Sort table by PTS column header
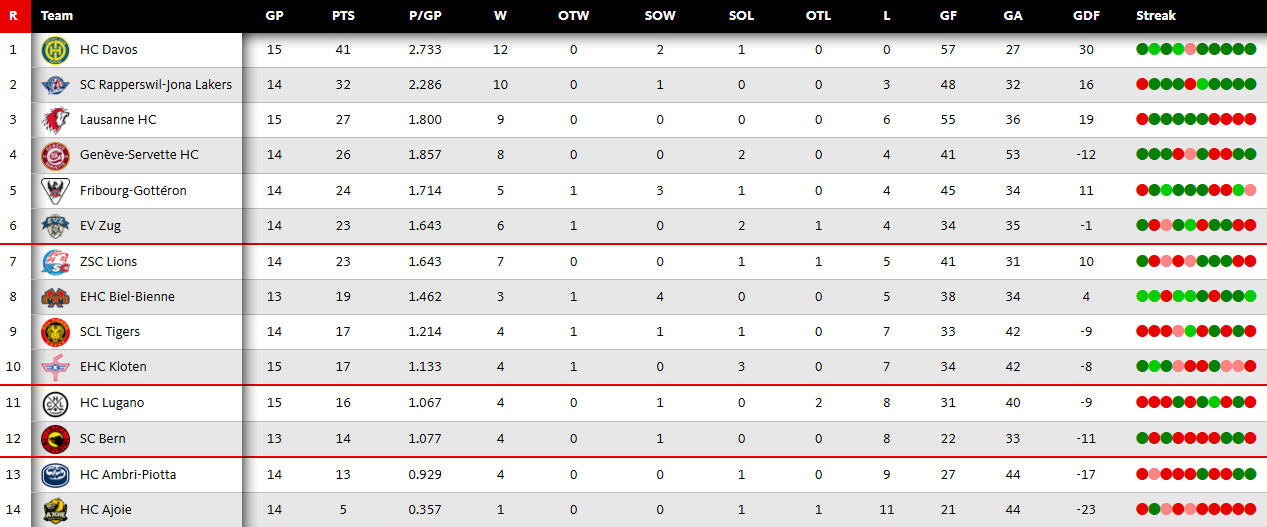This screenshot has width=1267, height=527. 343,16
